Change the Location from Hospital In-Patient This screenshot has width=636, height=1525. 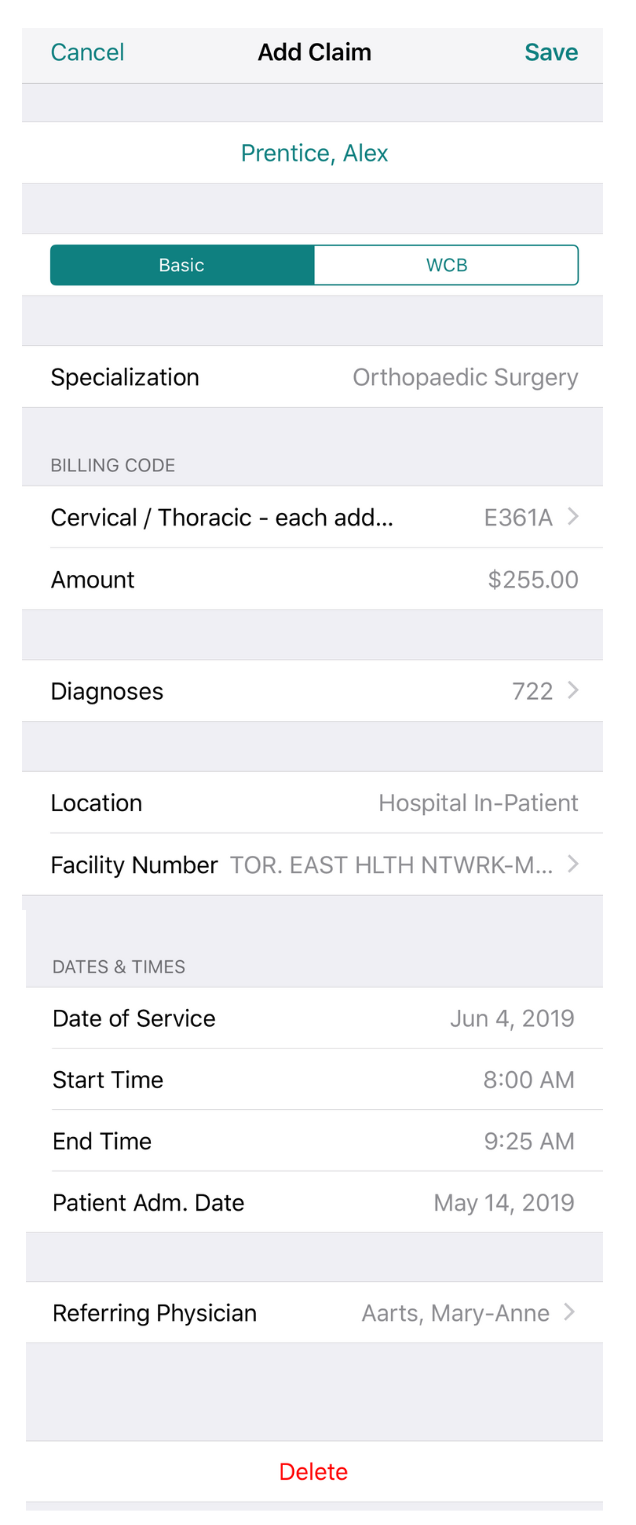477,803
